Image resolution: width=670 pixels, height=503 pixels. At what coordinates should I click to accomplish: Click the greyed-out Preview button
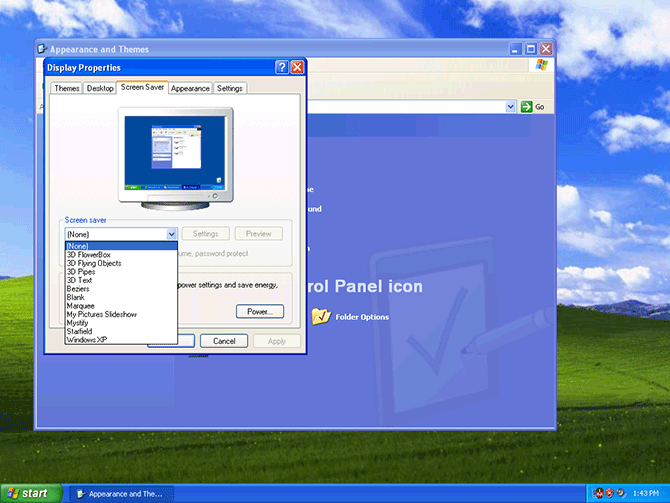point(259,234)
